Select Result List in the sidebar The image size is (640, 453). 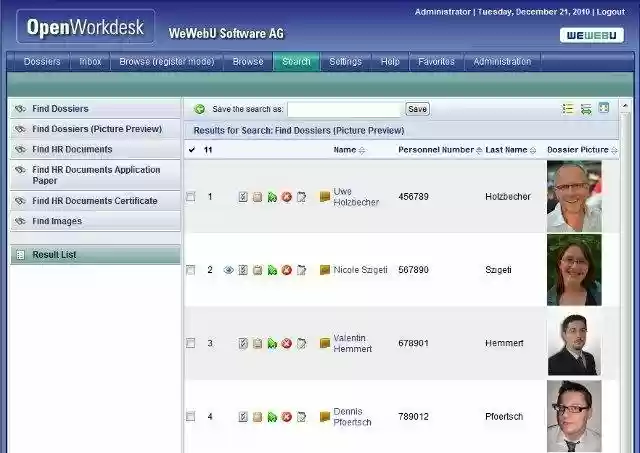pyautogui.click(x=95, y=255)
